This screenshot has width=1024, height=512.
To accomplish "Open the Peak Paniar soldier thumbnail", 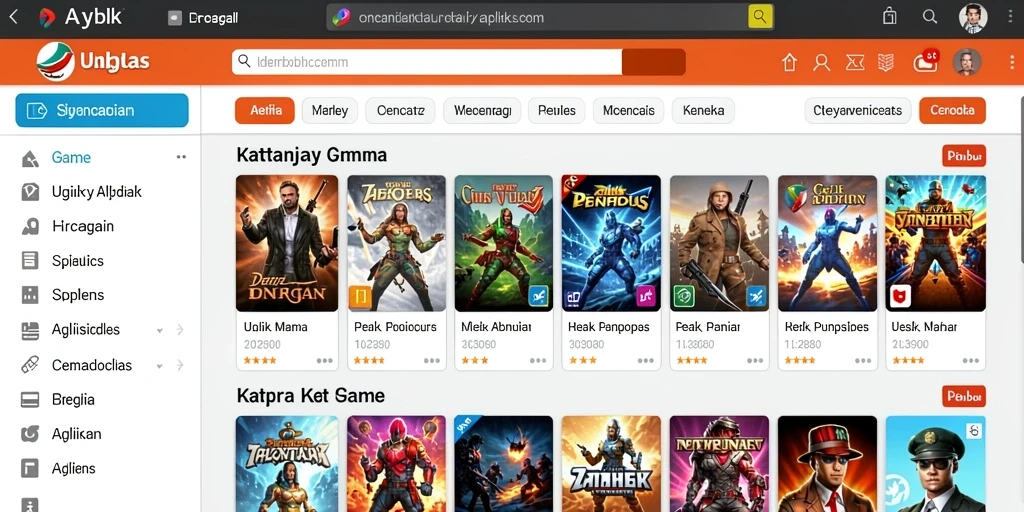I will pyautogui.click(x=719, y=243).
